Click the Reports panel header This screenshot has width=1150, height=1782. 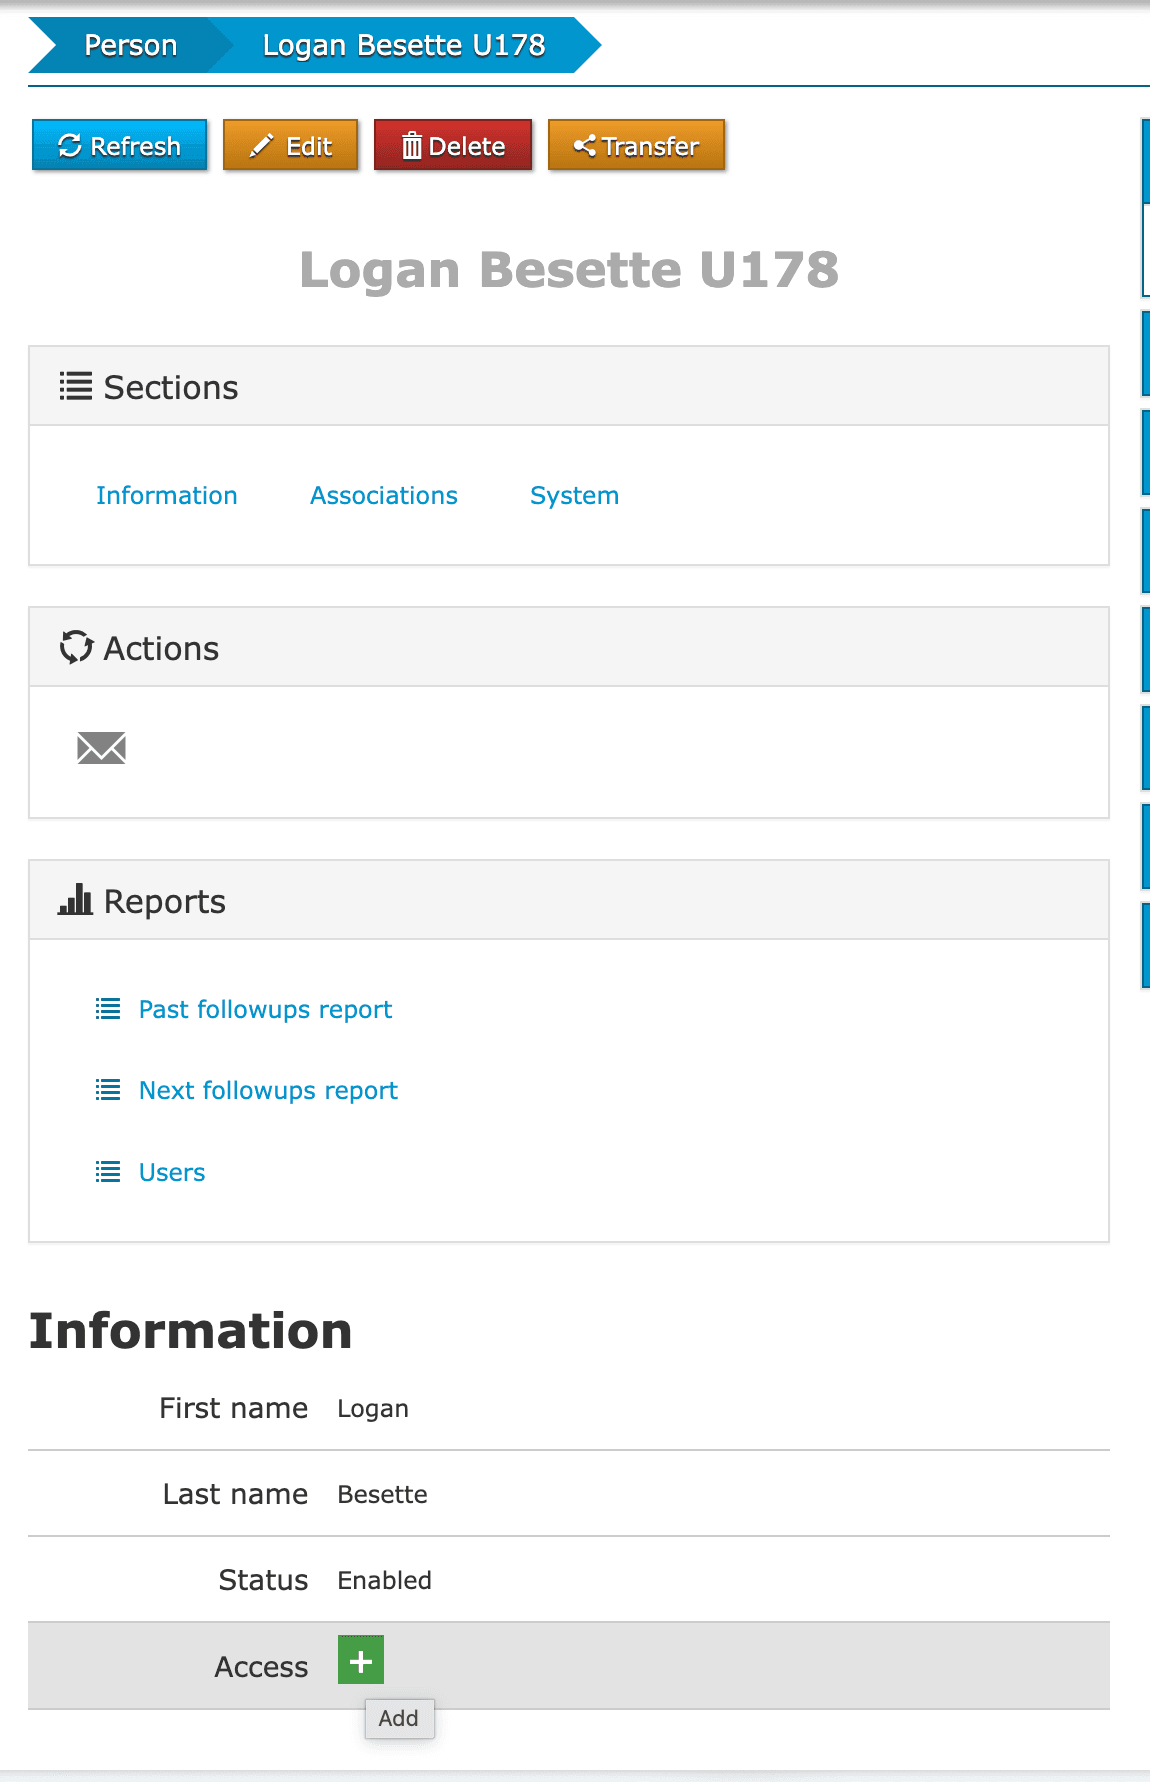point(569,901)
